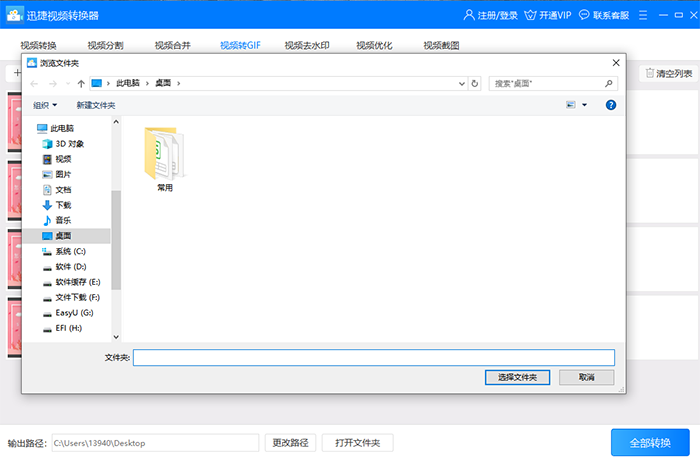The image size is (700, 460).
Task: Click 新建文件夹 button
Action: [x=96, y=105]
